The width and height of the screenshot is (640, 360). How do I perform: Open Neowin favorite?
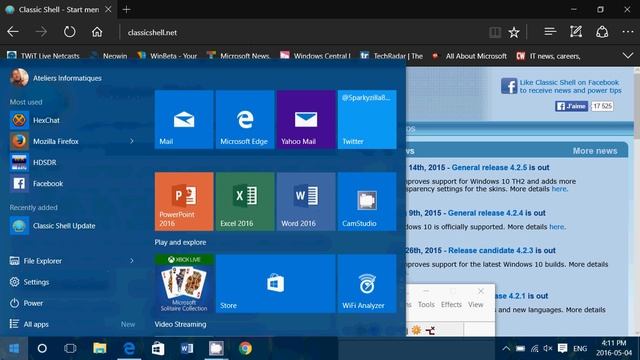[x=109, y=56]
